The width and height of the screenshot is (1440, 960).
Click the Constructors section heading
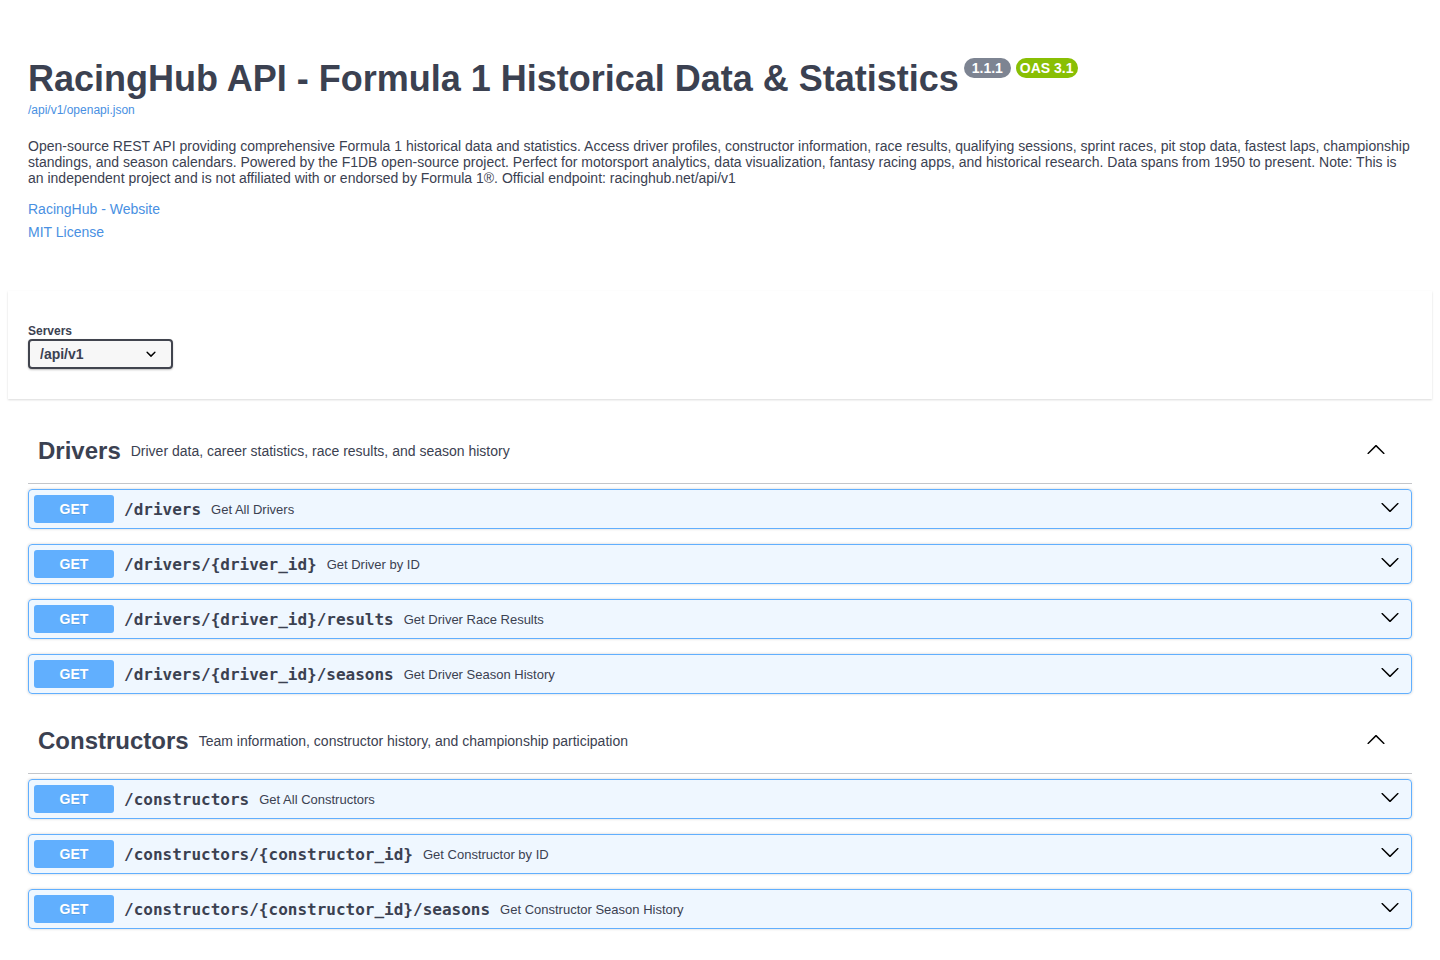(x=113, y=741)
